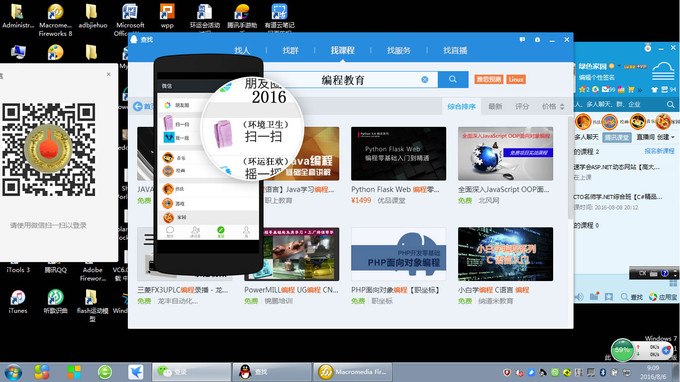The width and height of the screenshot is (680, 382).
Task: Click the 报名新课程 link
Action: click(x=659, y=151)
